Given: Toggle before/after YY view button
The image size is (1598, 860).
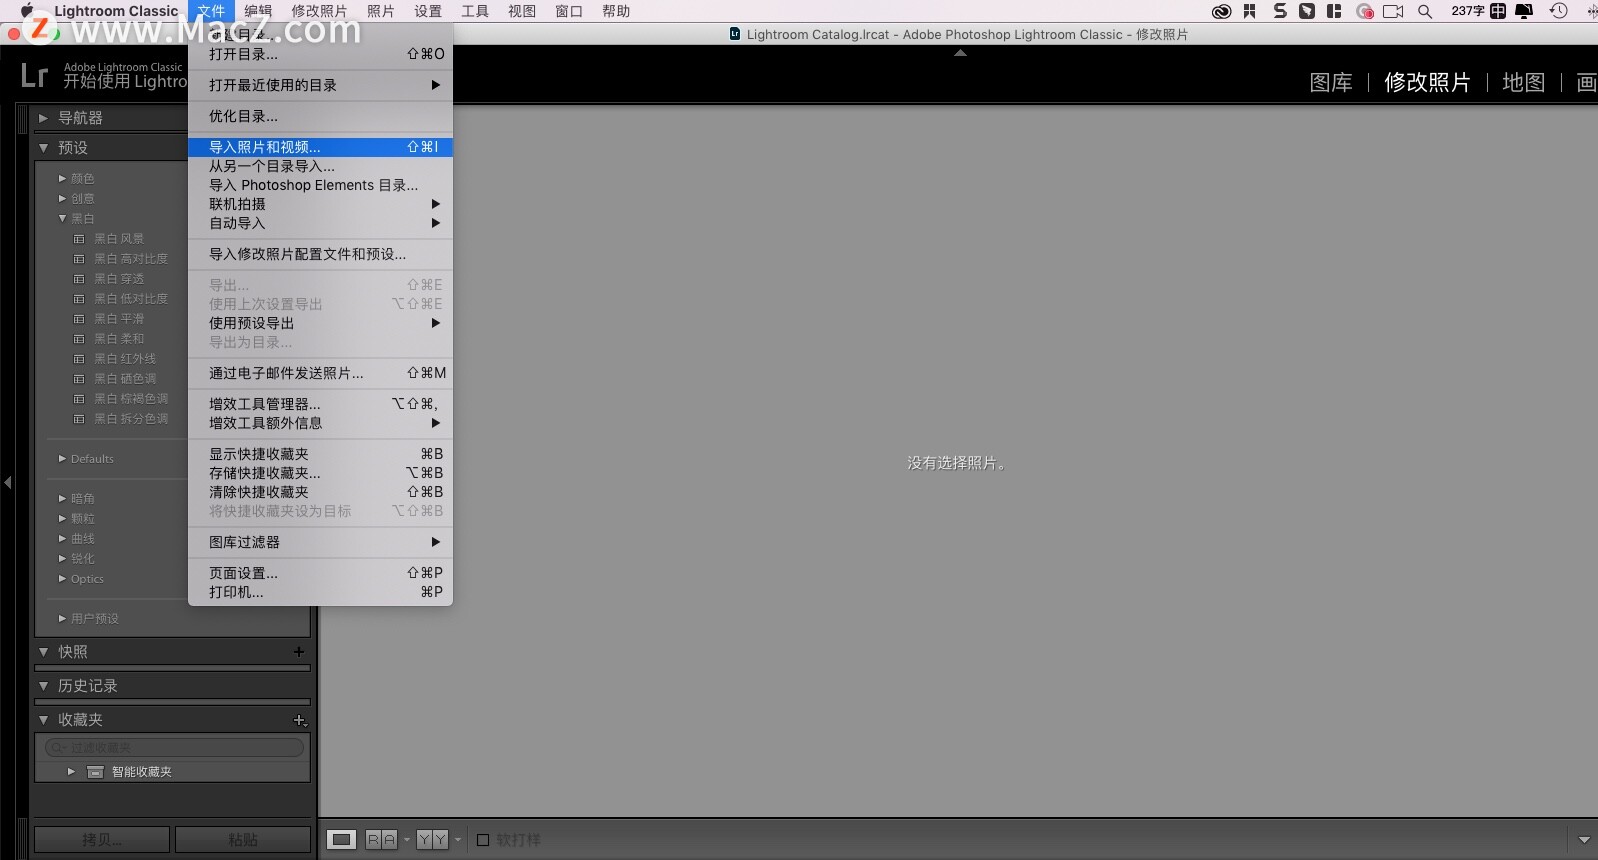Looking at the screenshot, I should tap(433, 840).
